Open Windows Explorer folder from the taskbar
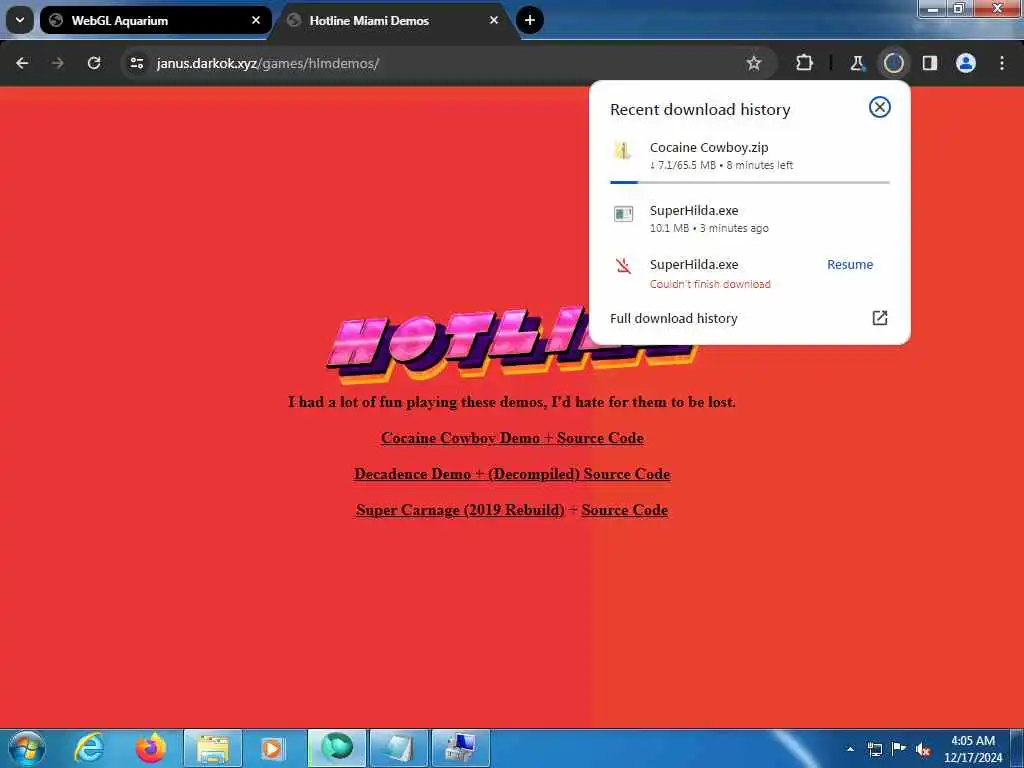Image resolution: width=1024 pixels, height=768 pixels. (x=213, y=748)
